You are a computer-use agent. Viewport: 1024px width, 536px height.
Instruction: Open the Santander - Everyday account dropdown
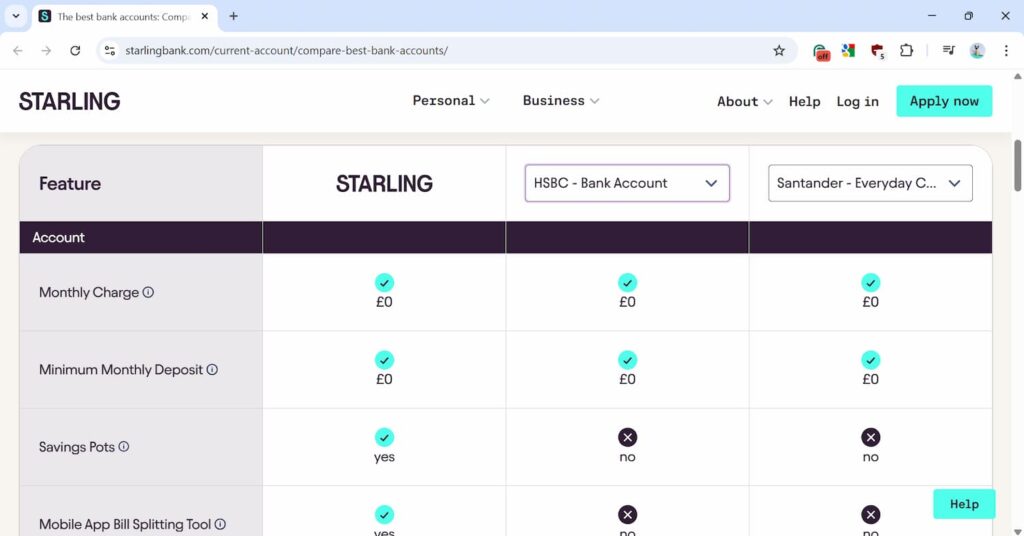coord(870,183)
